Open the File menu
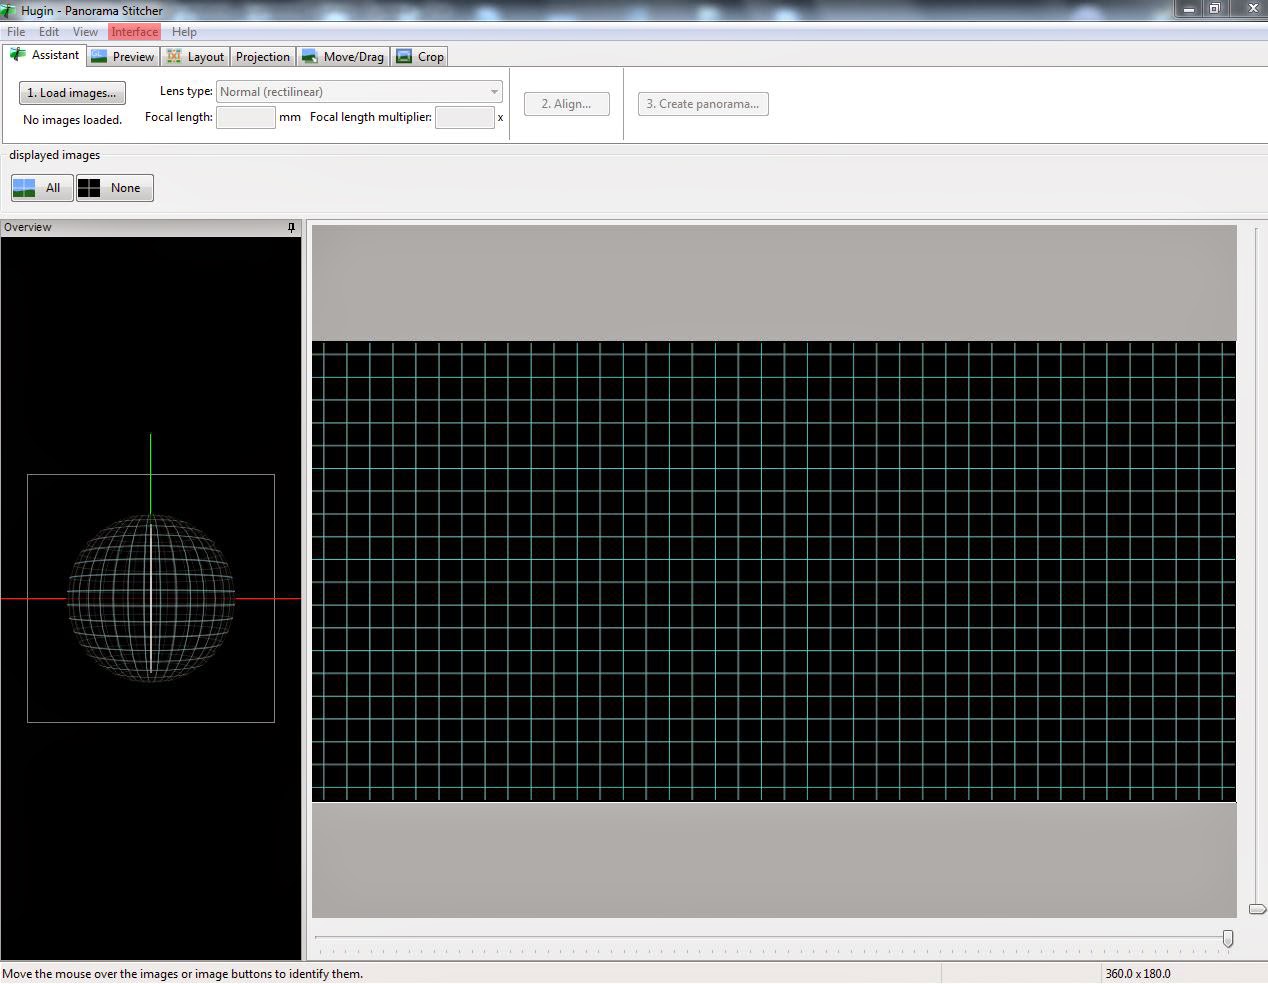The width and height of the screenshot is (1268, 984). (15, 31)
